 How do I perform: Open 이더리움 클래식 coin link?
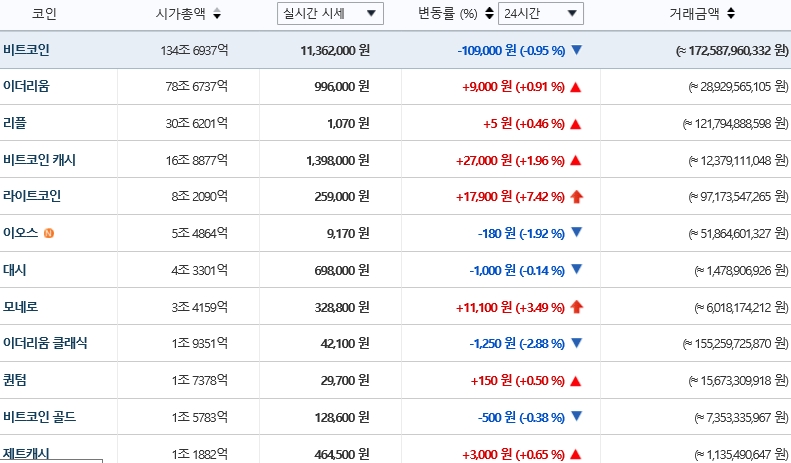(45, 343)
